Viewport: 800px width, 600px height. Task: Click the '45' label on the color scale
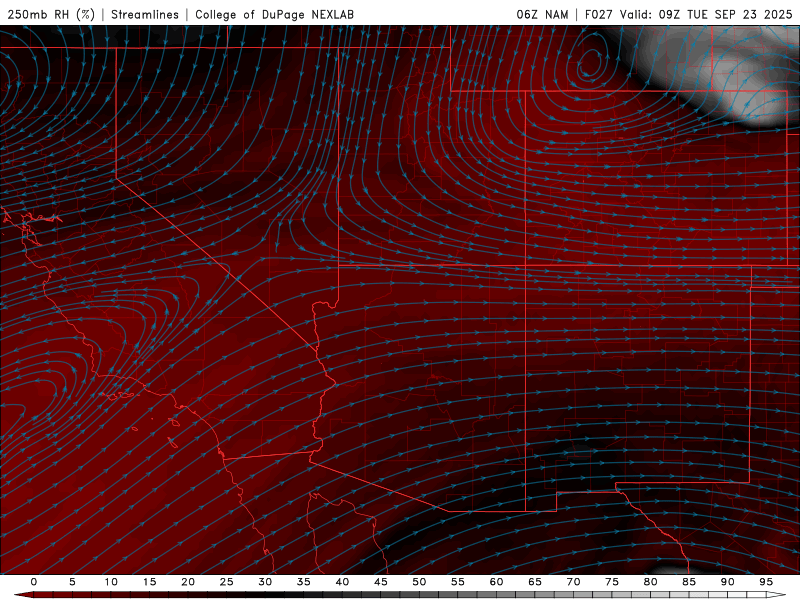[x=381, y=582]
